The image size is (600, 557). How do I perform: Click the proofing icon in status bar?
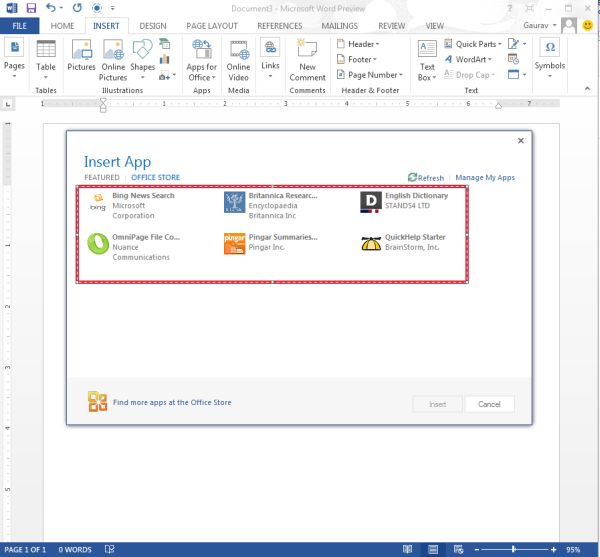coord(109,549)
